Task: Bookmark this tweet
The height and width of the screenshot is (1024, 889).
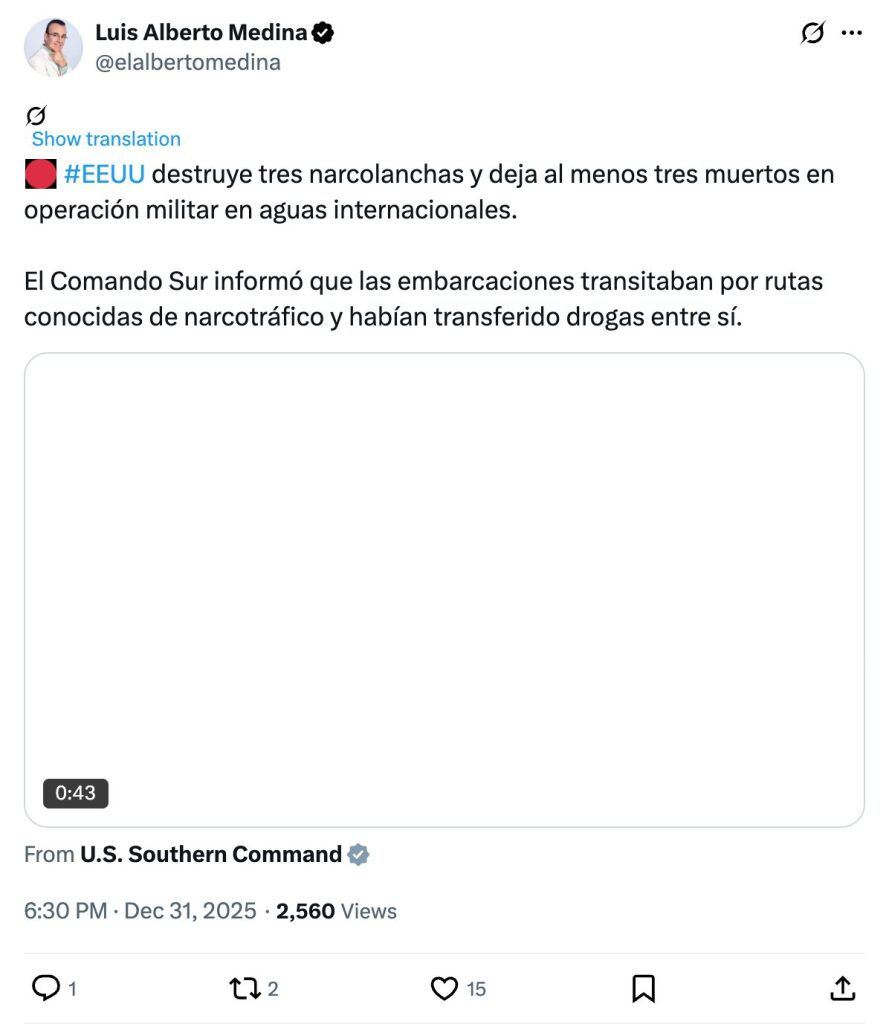Action: pyautogui.click(x=643, y=988)
